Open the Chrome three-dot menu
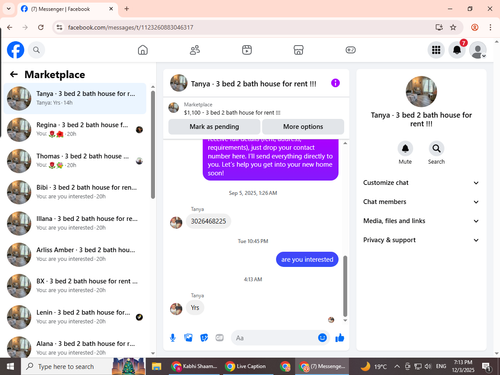 (490, 27)
